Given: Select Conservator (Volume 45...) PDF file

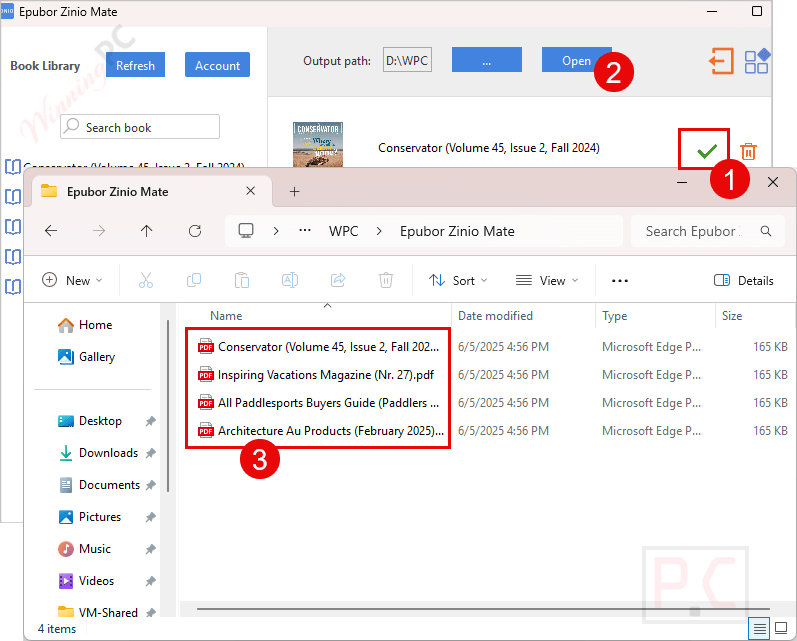Looking at the screenshot, I should [x=318, y=347].
